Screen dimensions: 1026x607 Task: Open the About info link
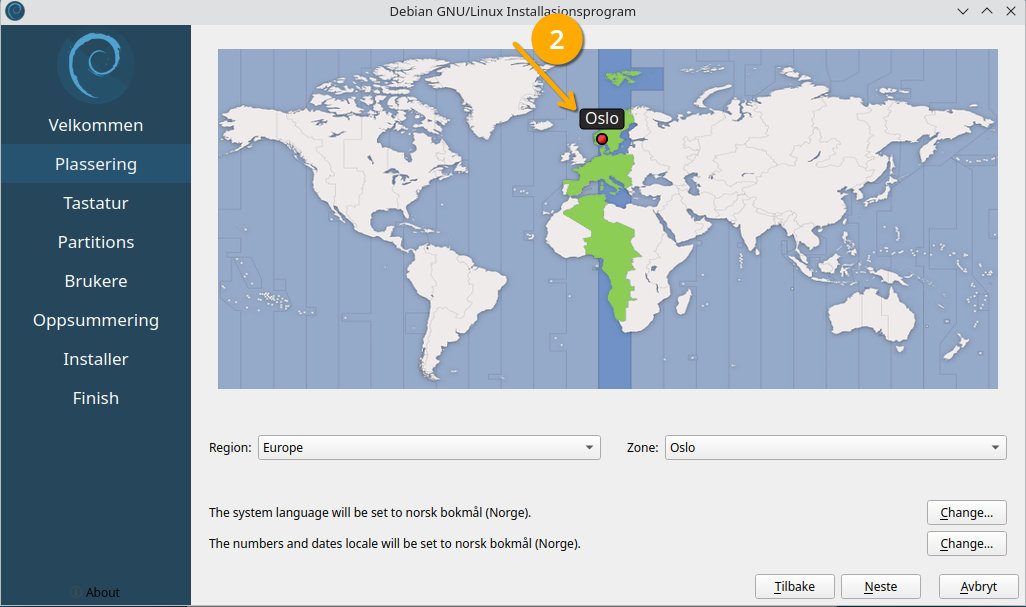[96, 592]
